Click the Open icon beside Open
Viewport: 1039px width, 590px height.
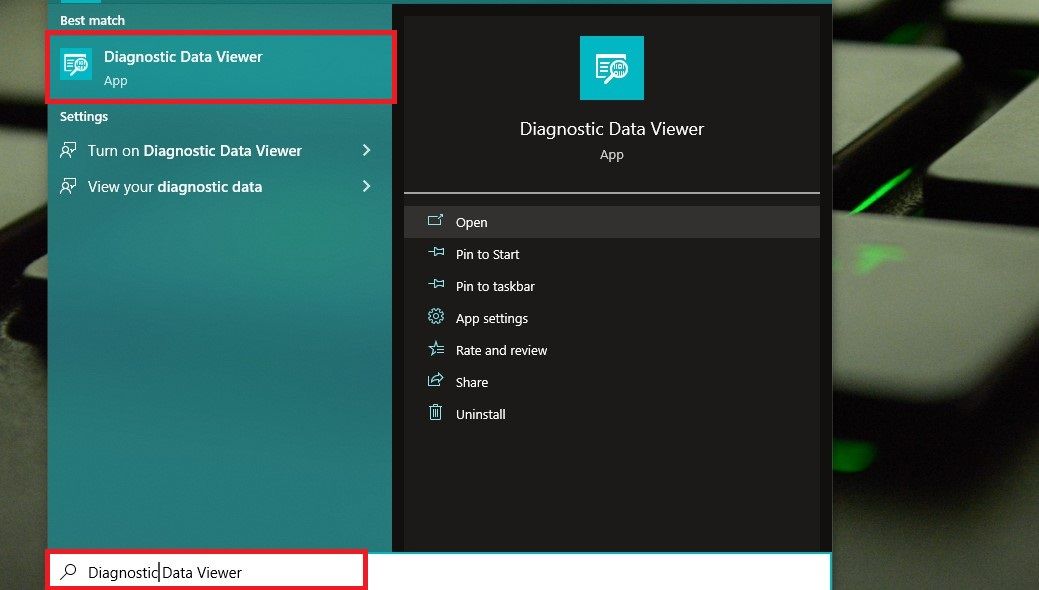pyautogui.click(x=436, y=222)
